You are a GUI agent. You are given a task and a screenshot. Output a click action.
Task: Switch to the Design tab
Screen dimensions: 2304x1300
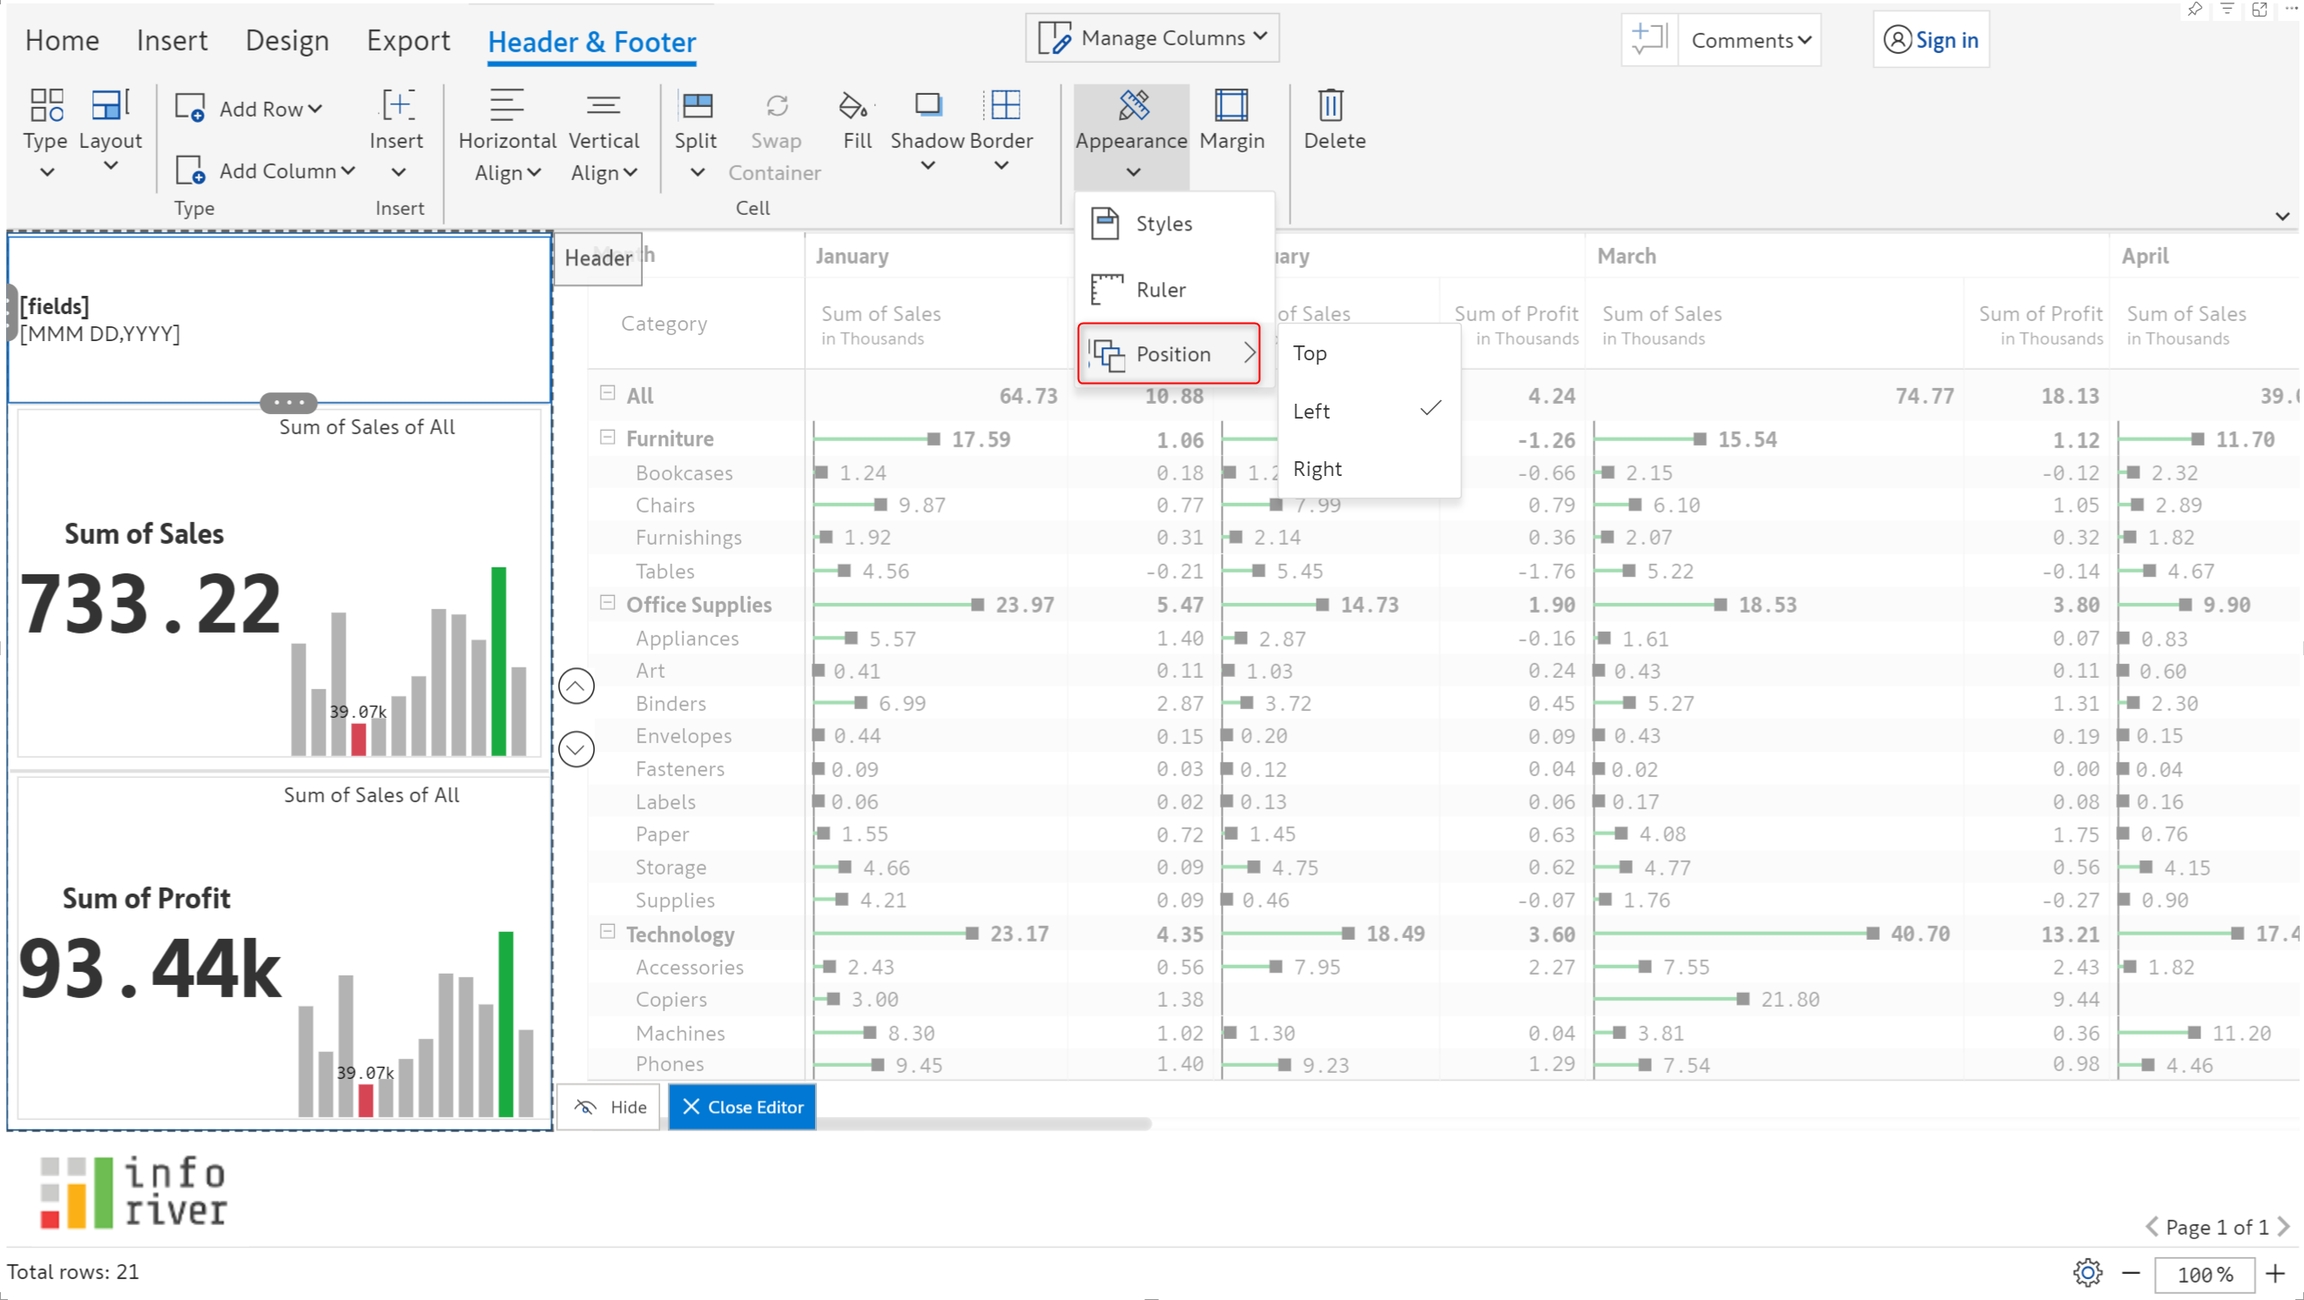coord(286,41)
